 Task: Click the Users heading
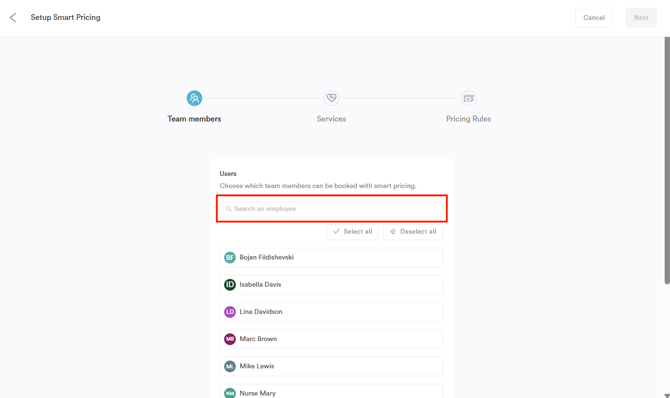pos(228,174)
